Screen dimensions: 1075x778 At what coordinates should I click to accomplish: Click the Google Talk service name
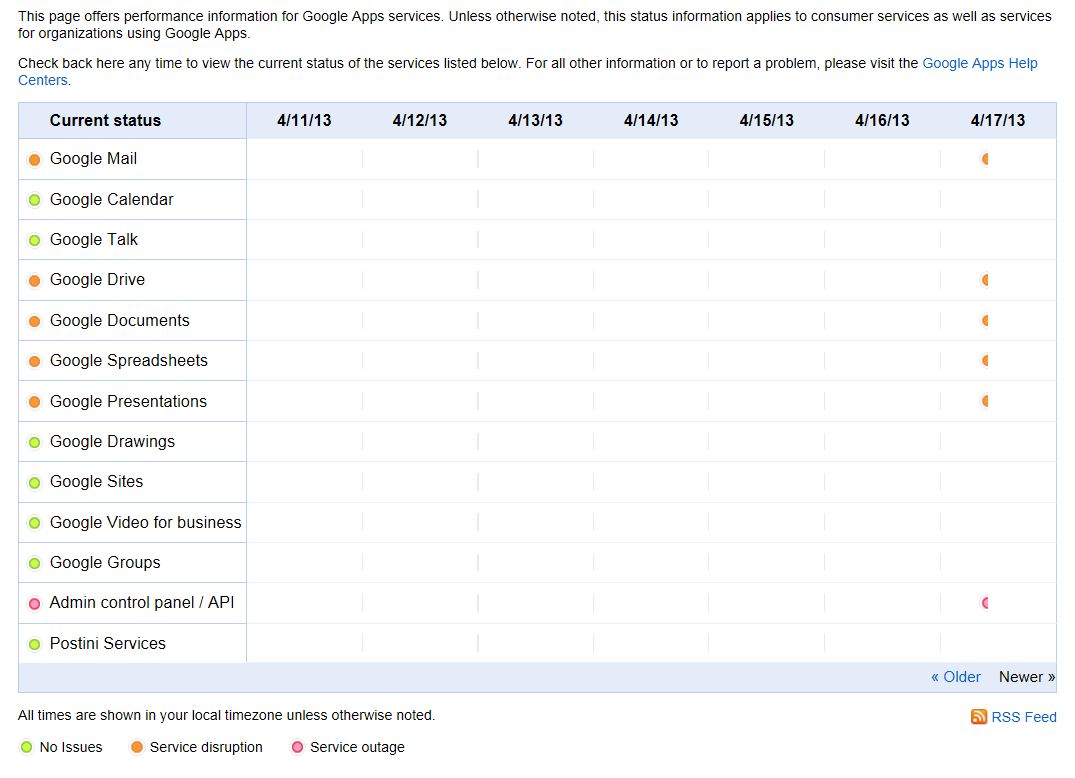click(94, 239)
